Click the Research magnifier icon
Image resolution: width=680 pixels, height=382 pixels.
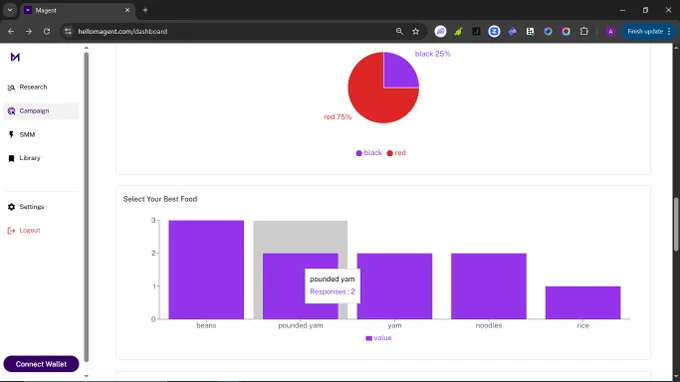click(x=11, y=88)
